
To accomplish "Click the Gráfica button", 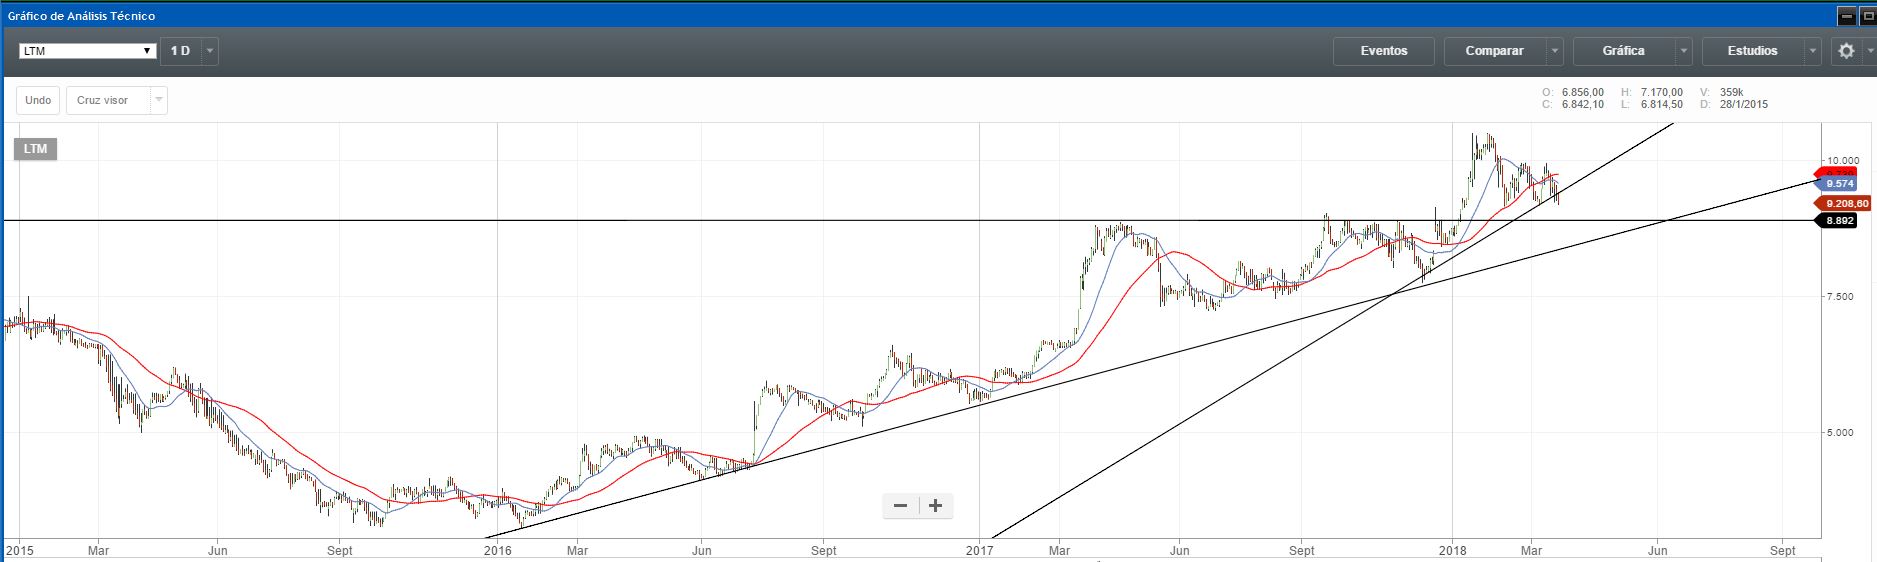I will click(1624, 51).
